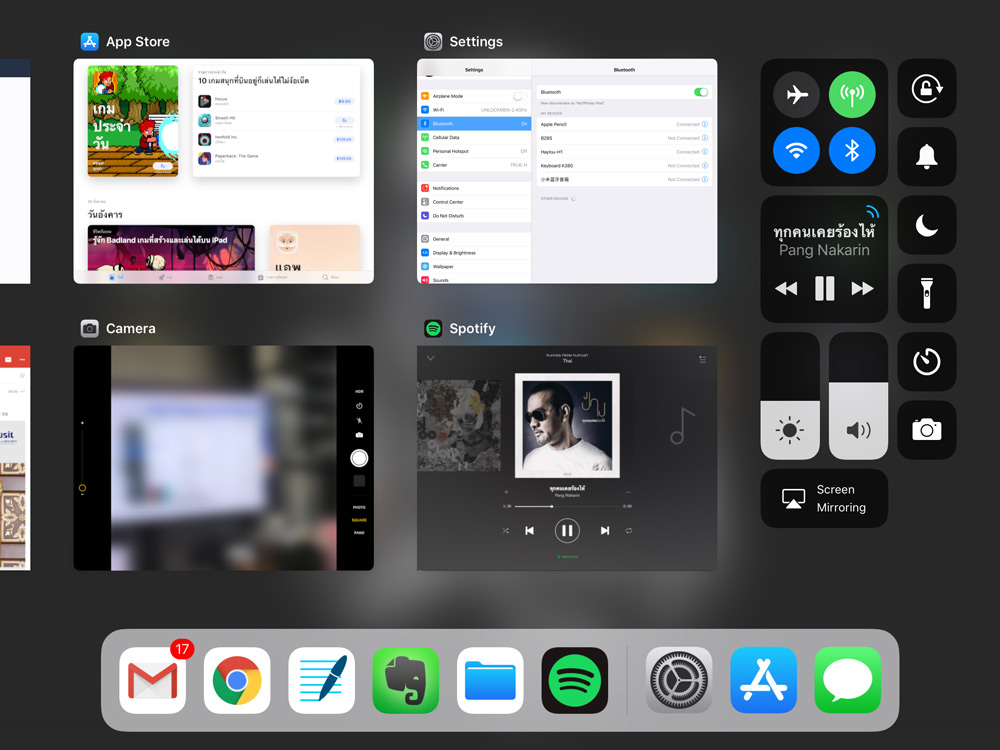The image size is (1000, 750).
Task: Open camera from Control Center tile
Action: pos(926,430)
